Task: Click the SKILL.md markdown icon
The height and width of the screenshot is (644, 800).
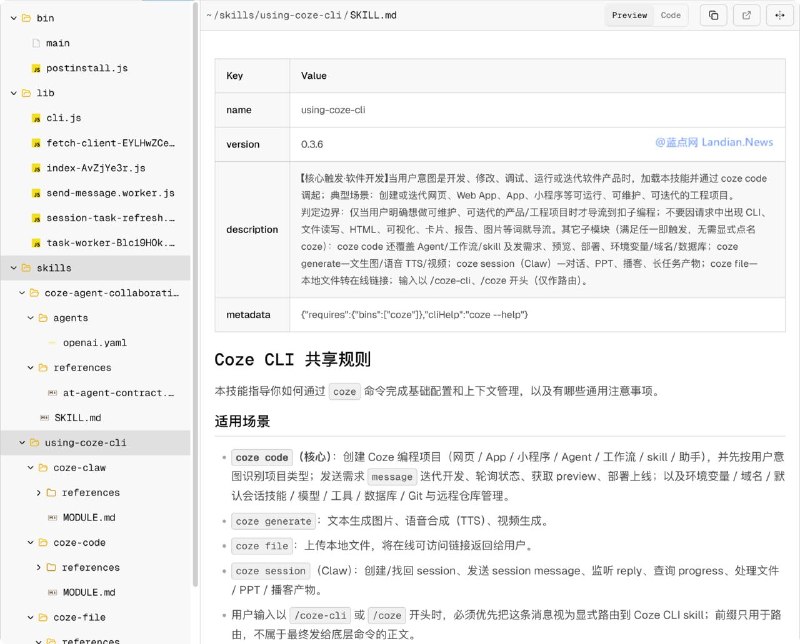Action: pyautogui.click(x=44, y=418)
